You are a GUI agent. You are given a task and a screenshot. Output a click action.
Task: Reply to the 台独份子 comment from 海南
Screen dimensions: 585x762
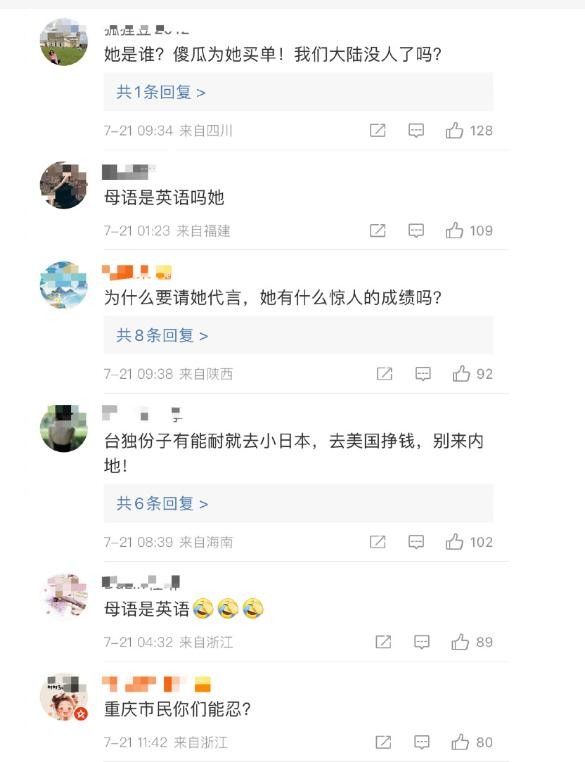point(416,542)
